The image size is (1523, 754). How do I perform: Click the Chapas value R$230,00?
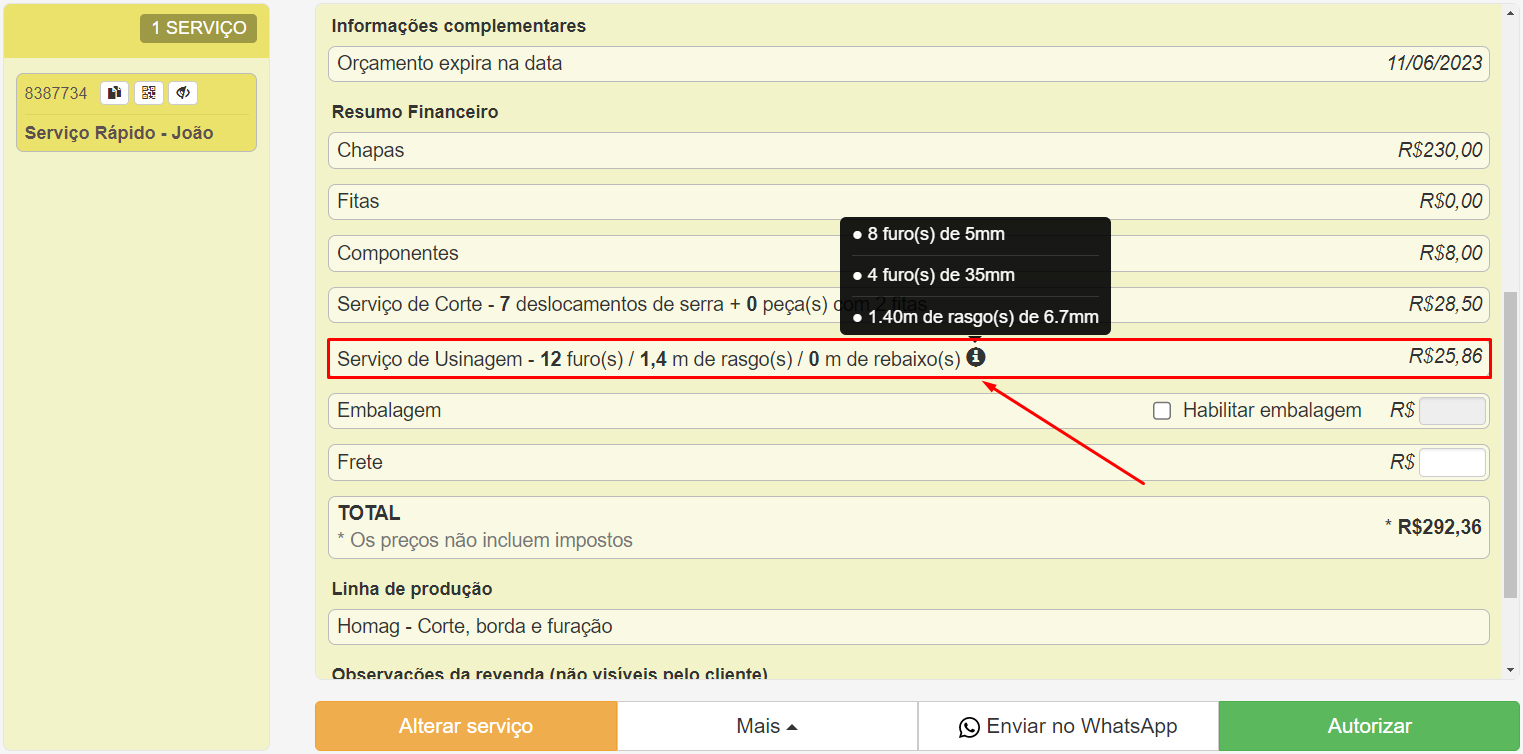[x=1440, y=150]
